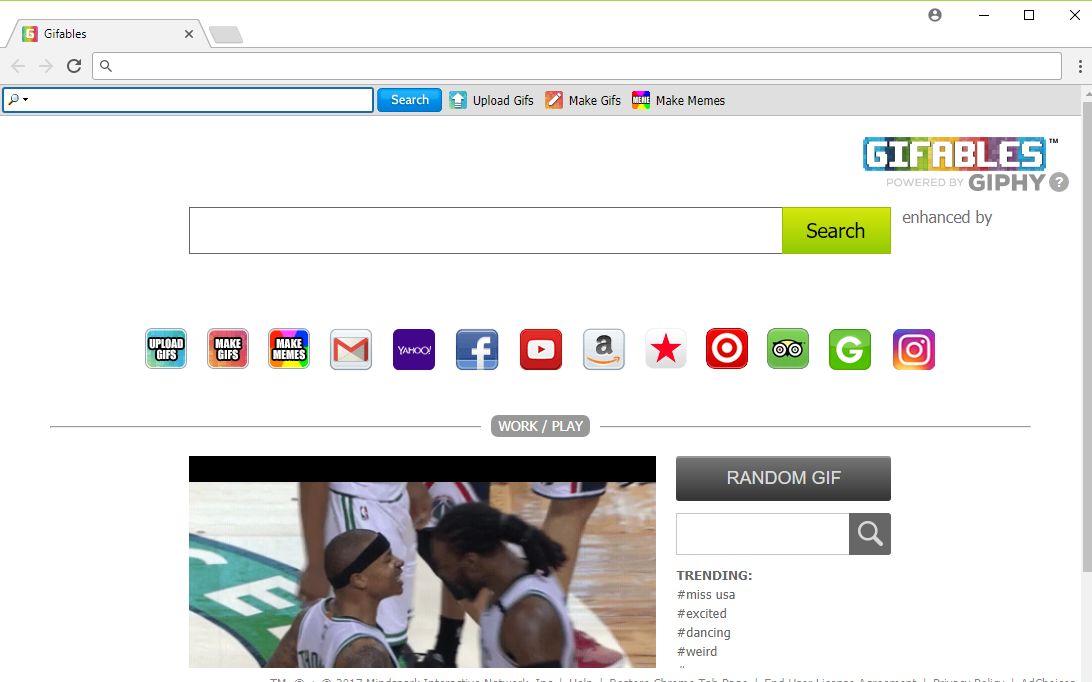Image resolution: width=1092 pixels, height=682 pixels.
Task: Click Upload Gifs in the toolbar
Action: pyautogui.click(x=491, y=100)
